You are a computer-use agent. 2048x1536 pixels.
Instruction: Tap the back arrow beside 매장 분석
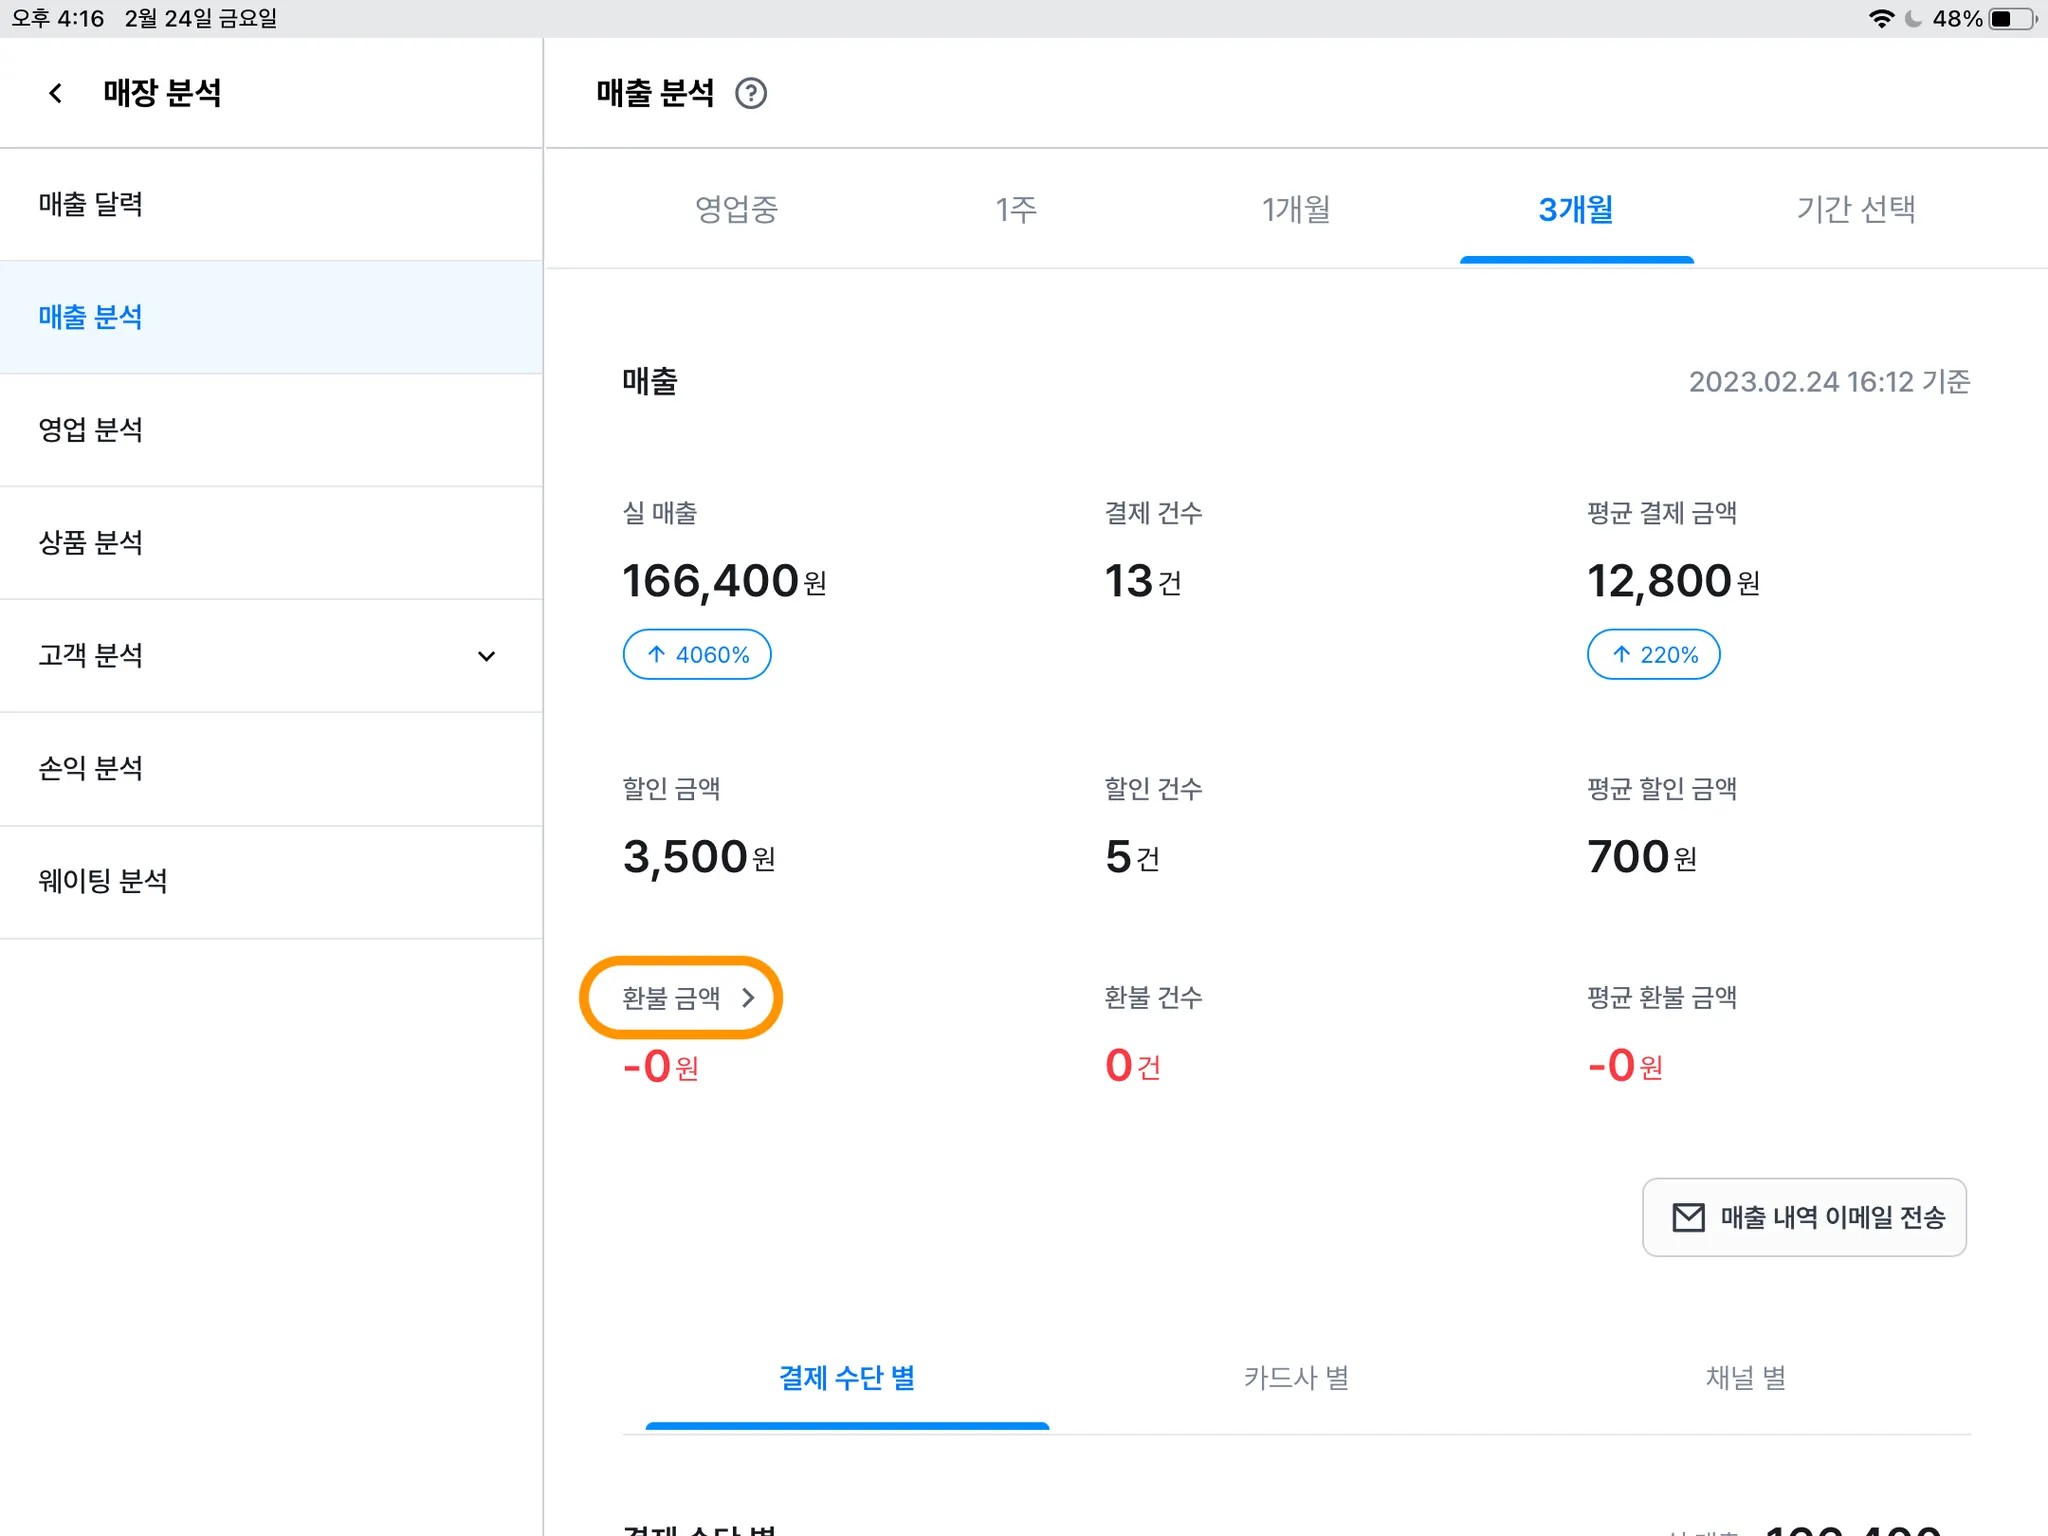pyautogui.click(x=56, y=93)
